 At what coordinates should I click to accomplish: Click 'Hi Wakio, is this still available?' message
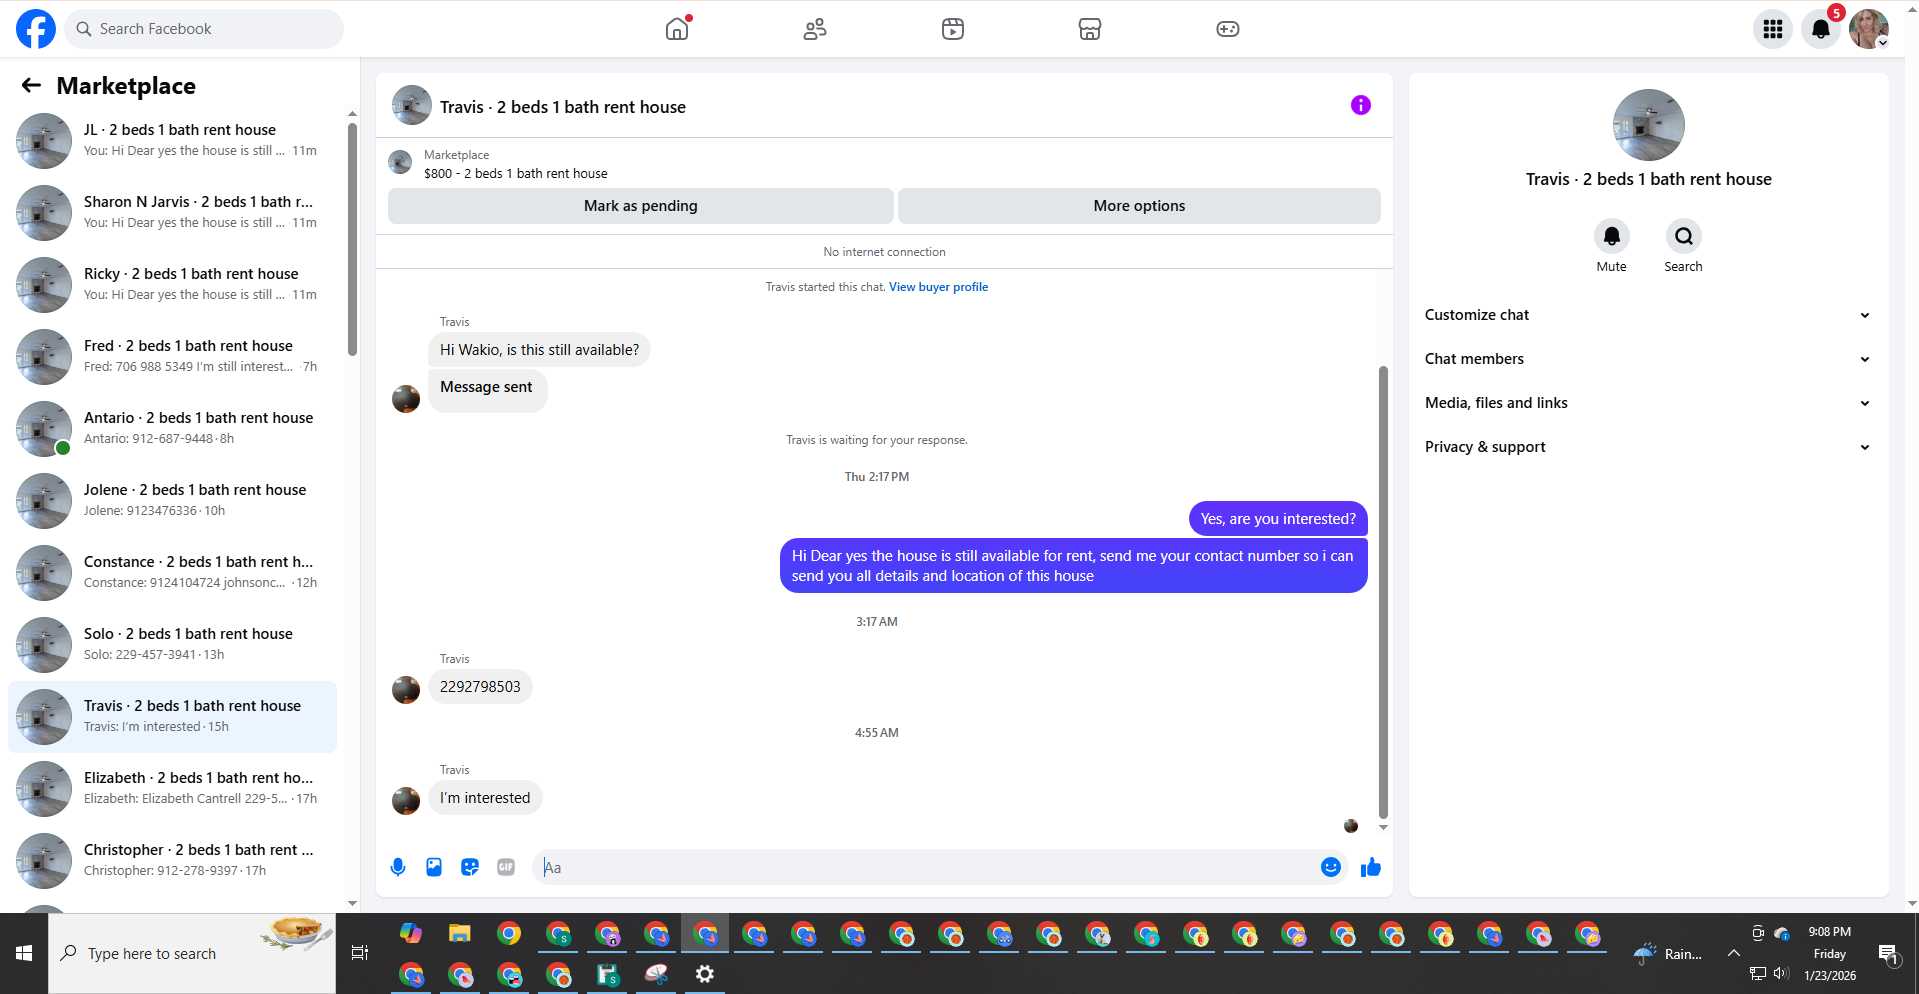click(x=539, y=350)
